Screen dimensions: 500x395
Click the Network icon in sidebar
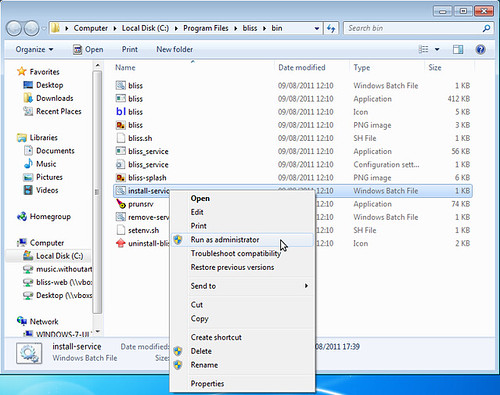[22, 321]
